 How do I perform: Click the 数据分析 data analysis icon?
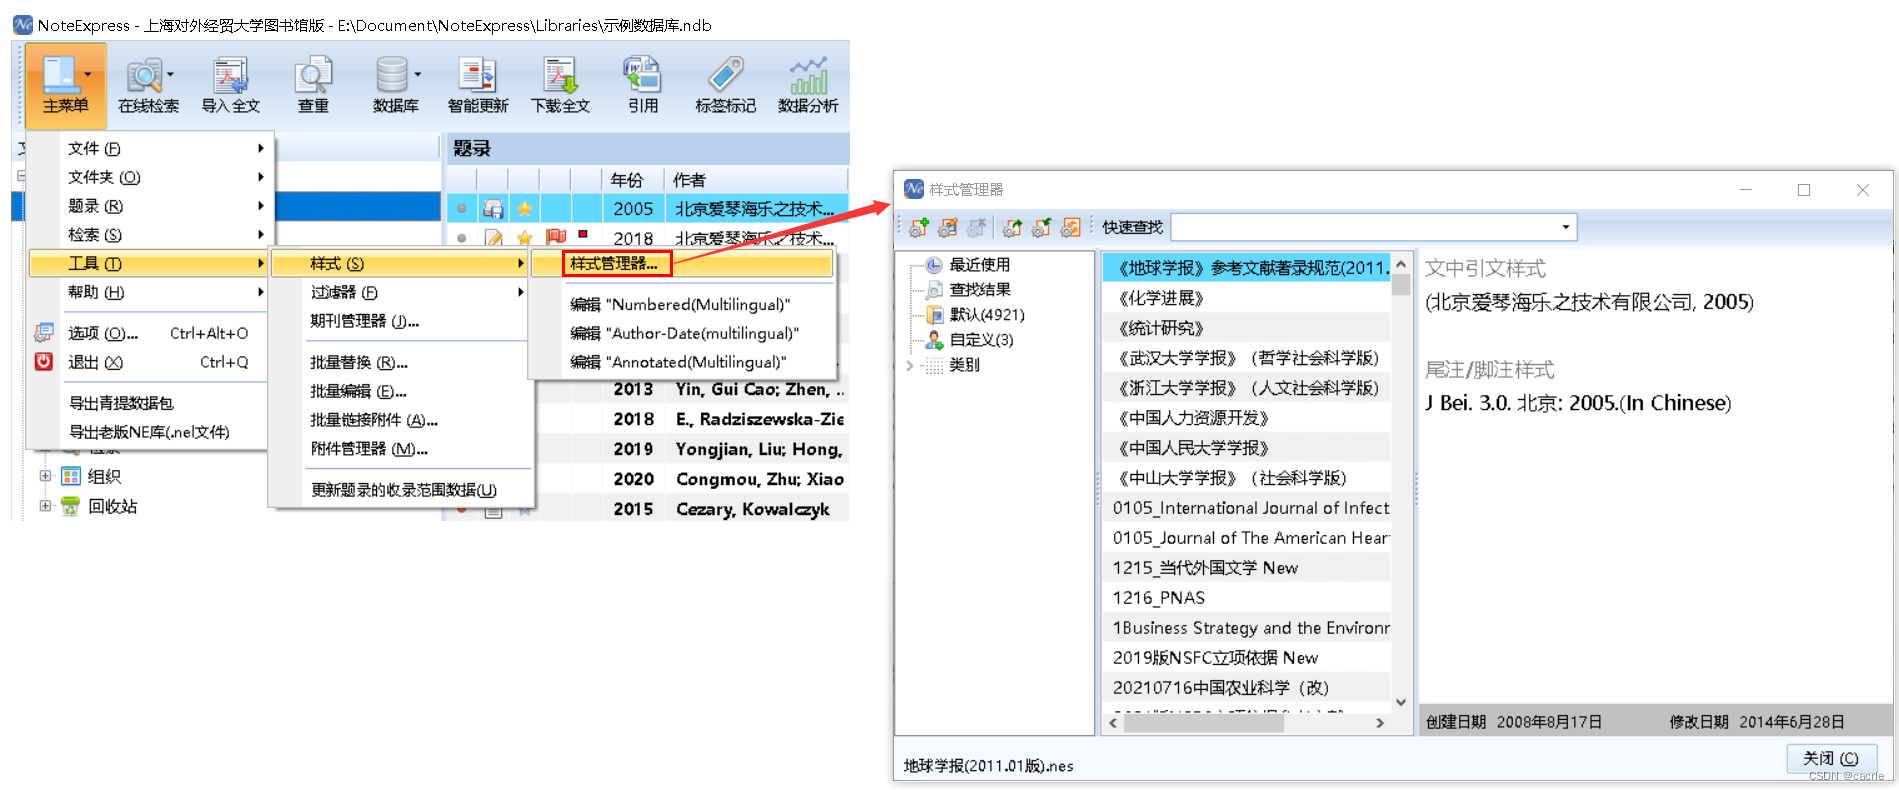808,76
